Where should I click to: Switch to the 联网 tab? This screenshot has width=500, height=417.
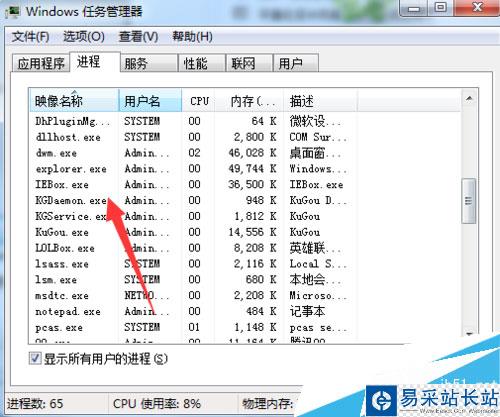tap(249, 63)
